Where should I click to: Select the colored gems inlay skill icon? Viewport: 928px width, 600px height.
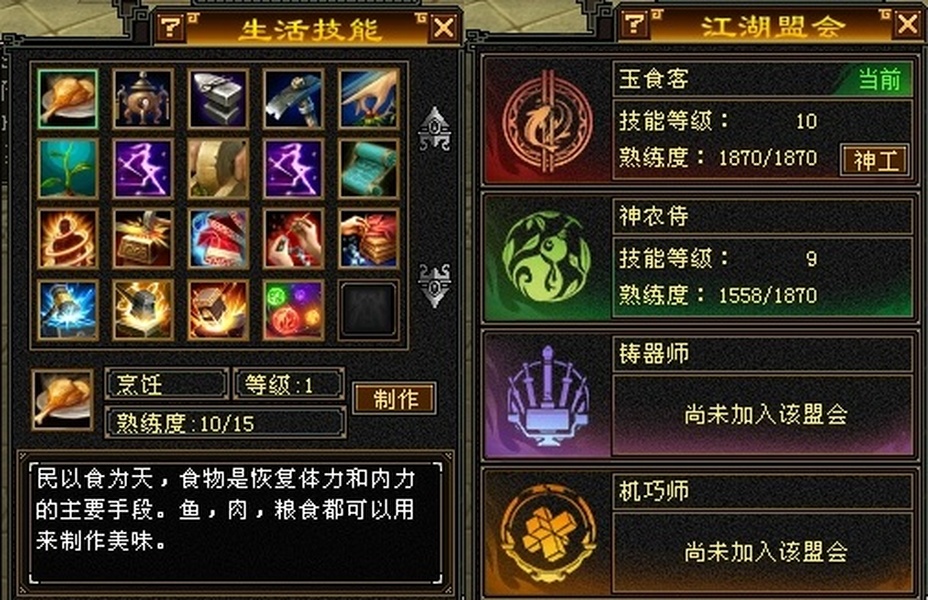(293, 310)
